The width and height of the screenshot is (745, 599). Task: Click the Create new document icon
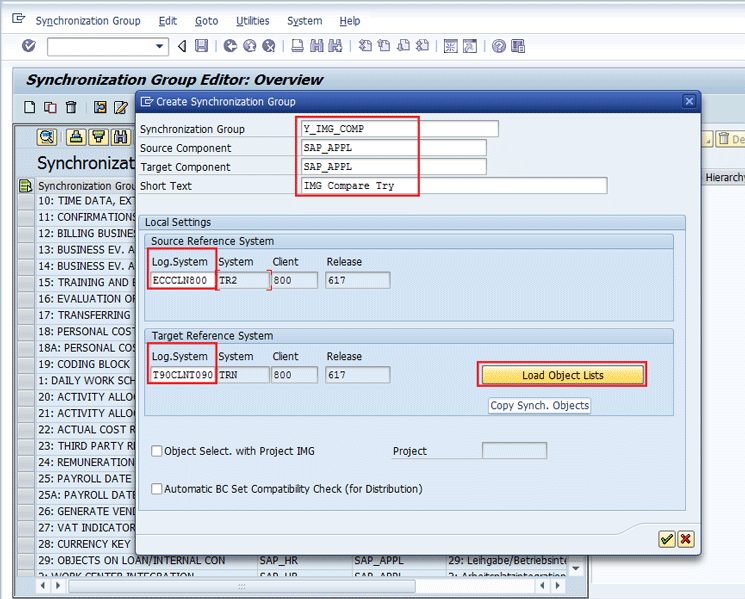(29, 108)
